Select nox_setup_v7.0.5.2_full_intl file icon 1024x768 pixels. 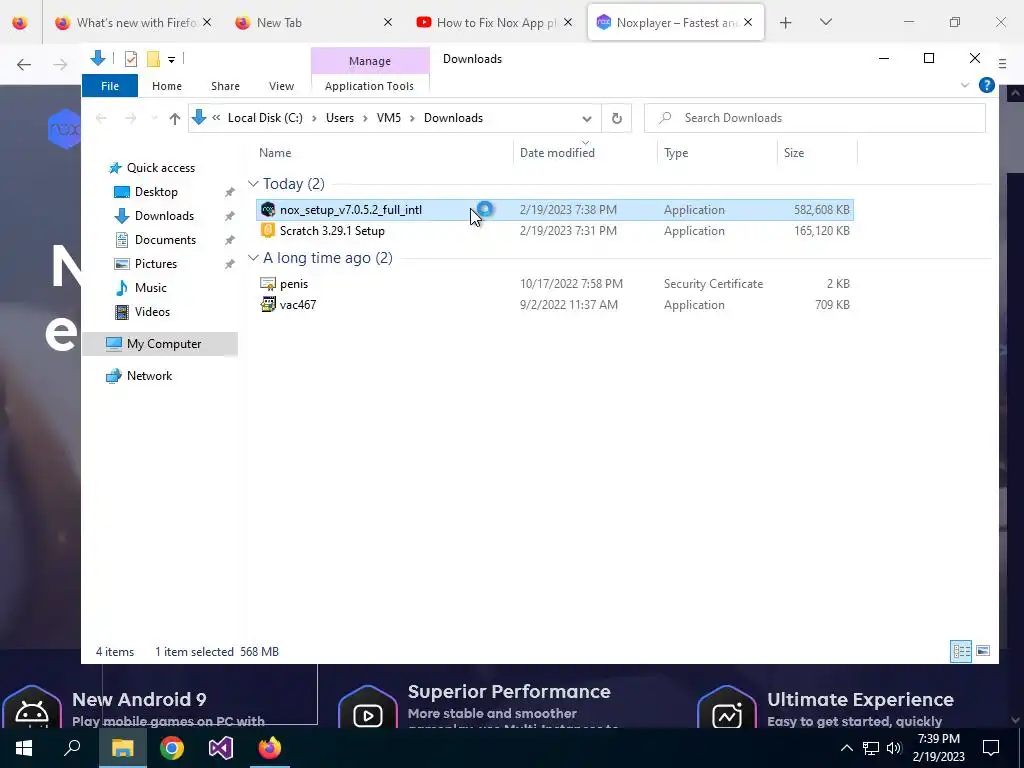pos(268,210)
